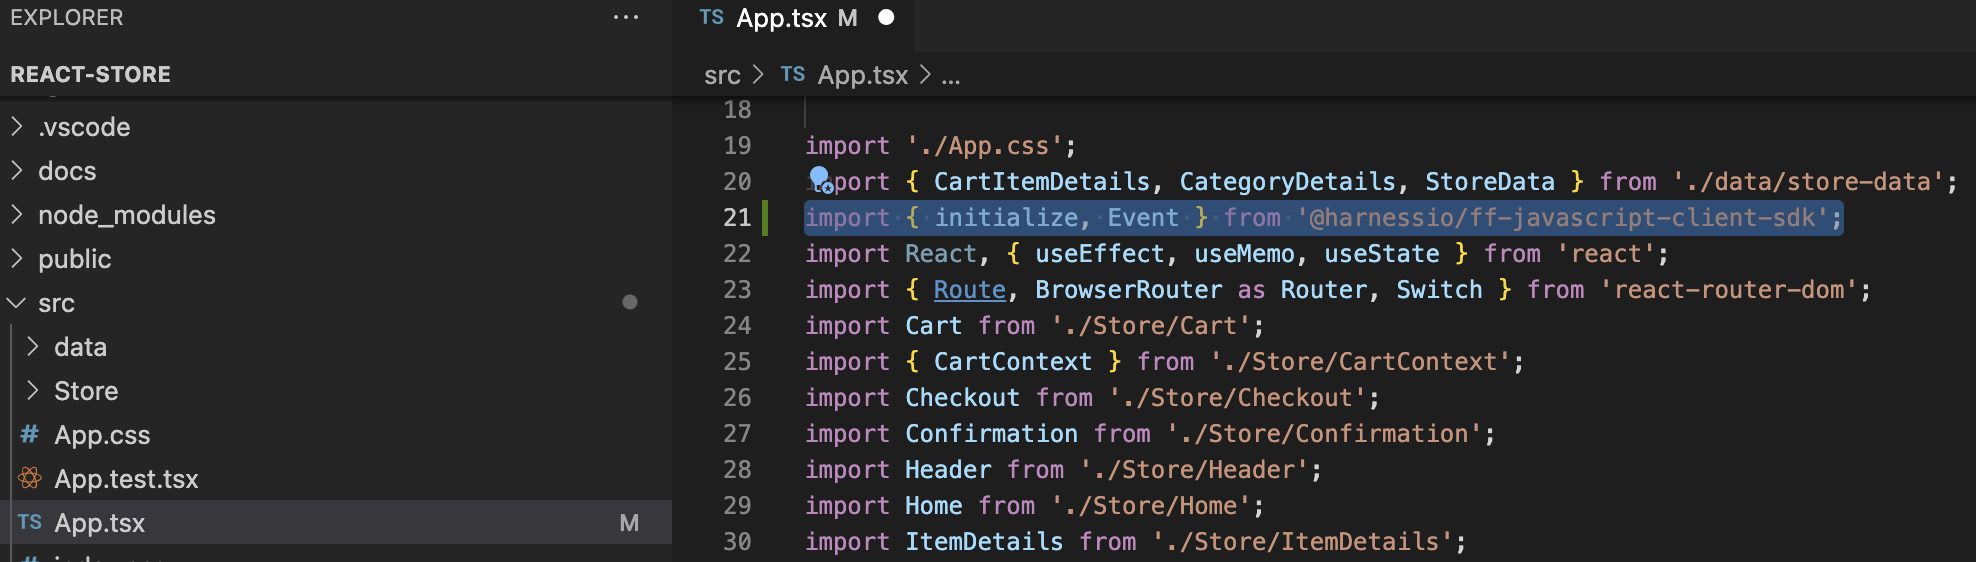Click the src breadcrumb segment
This screenshot has height=562, width=1976.
722,75
